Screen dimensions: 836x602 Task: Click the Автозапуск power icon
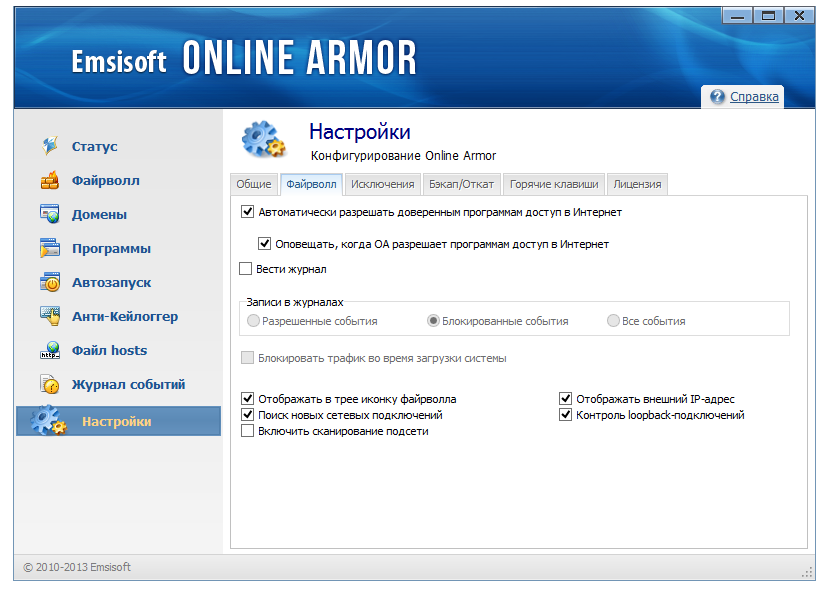[x=50, y=282]
